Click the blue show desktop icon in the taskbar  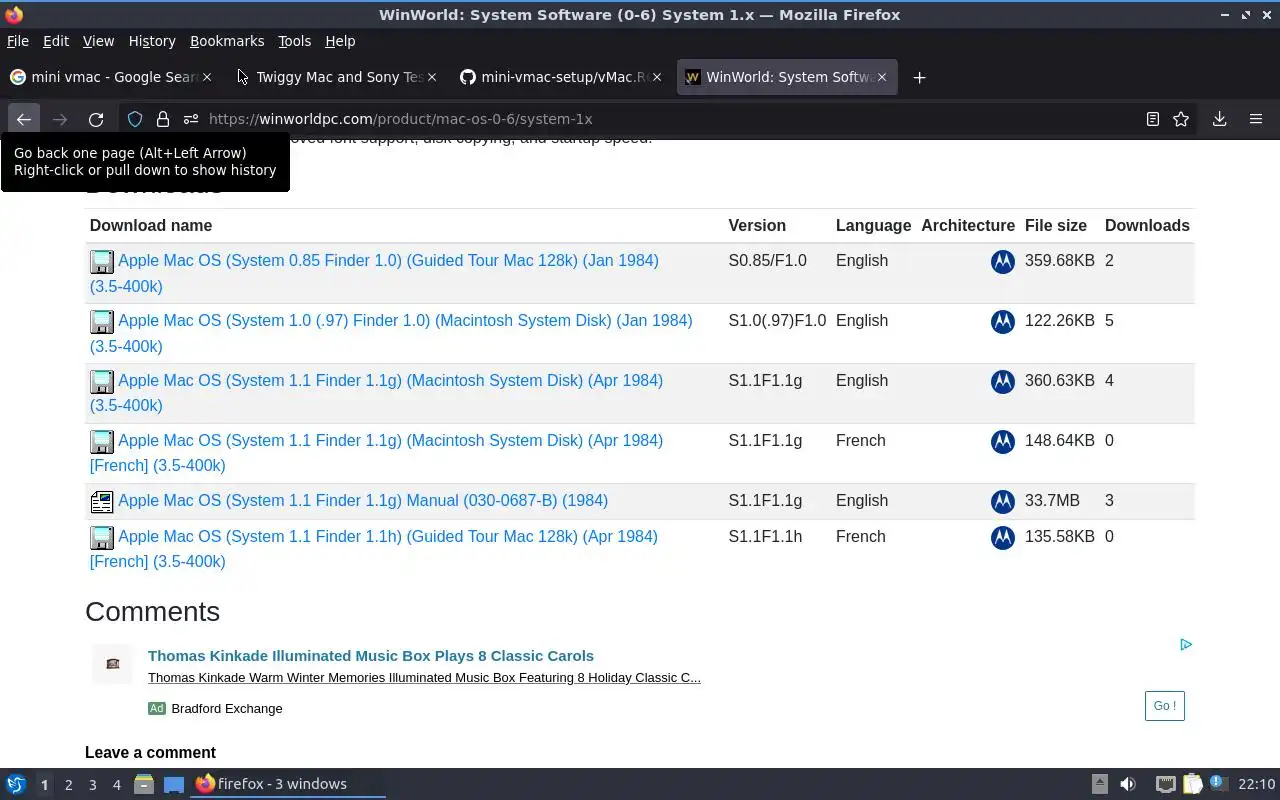174,784
